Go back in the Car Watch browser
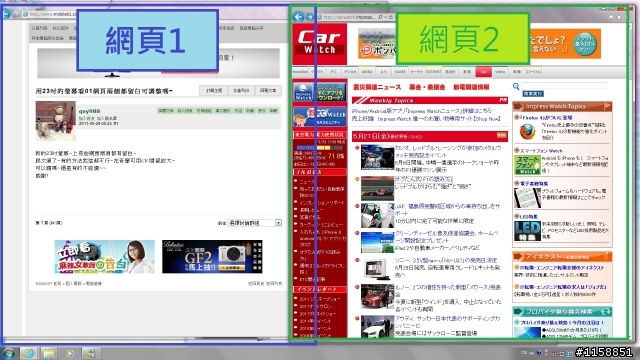This screenshot has width=640, height=360. click(298, 17)
